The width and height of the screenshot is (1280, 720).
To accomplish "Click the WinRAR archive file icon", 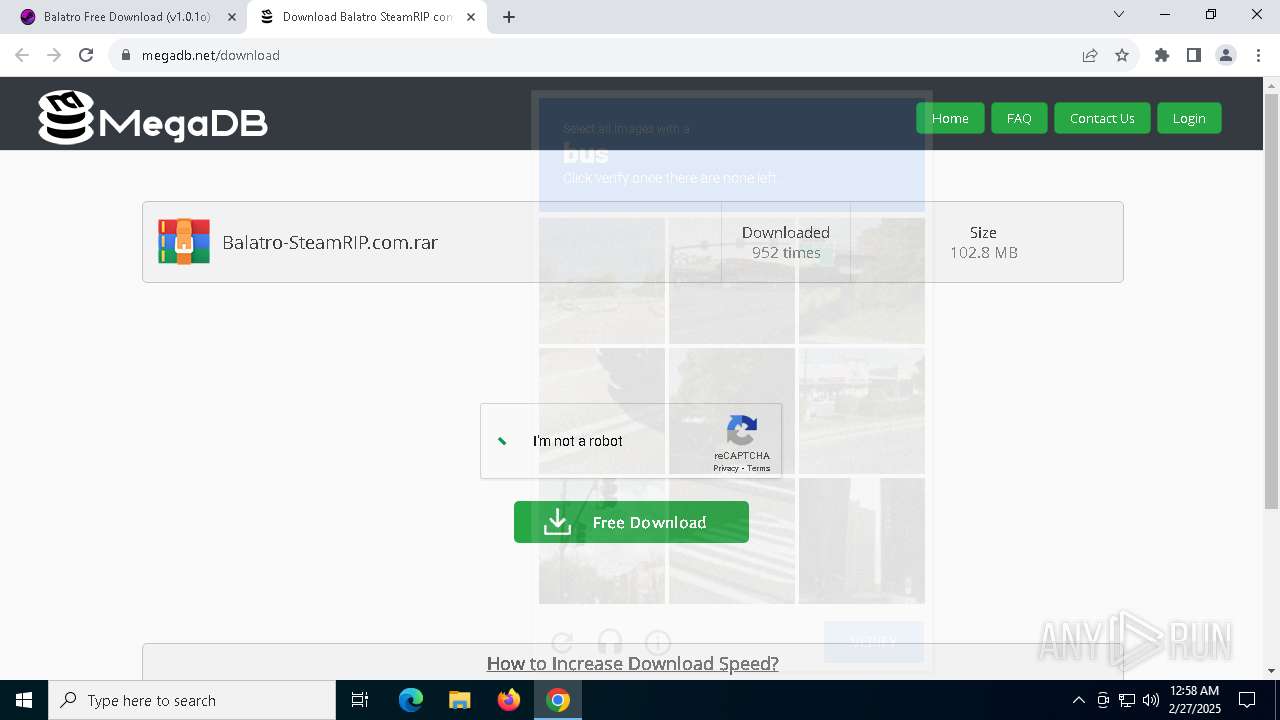I will click(x=184, y=242).
